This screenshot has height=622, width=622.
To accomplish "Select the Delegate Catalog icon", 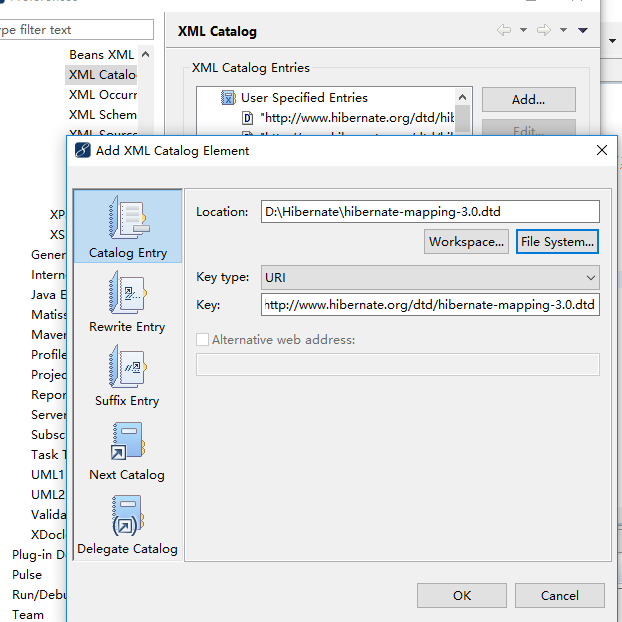I will [128, 515].
